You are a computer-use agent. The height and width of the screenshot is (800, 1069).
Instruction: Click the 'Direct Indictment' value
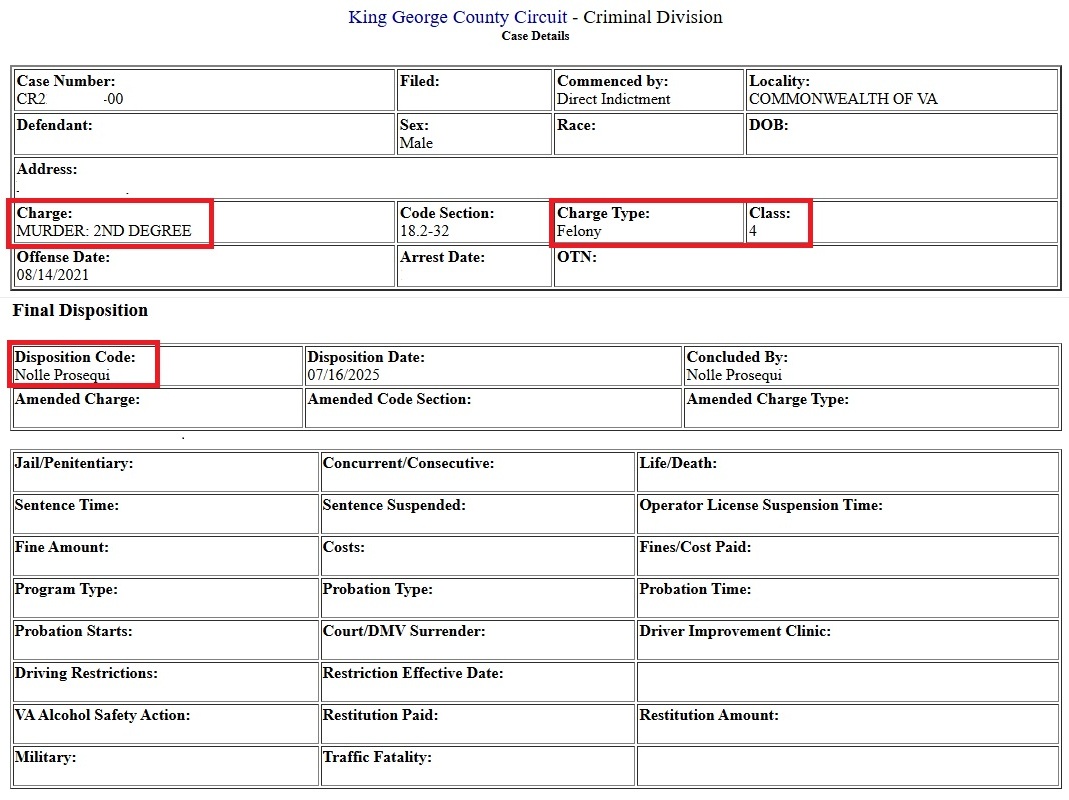coord(614,100)
